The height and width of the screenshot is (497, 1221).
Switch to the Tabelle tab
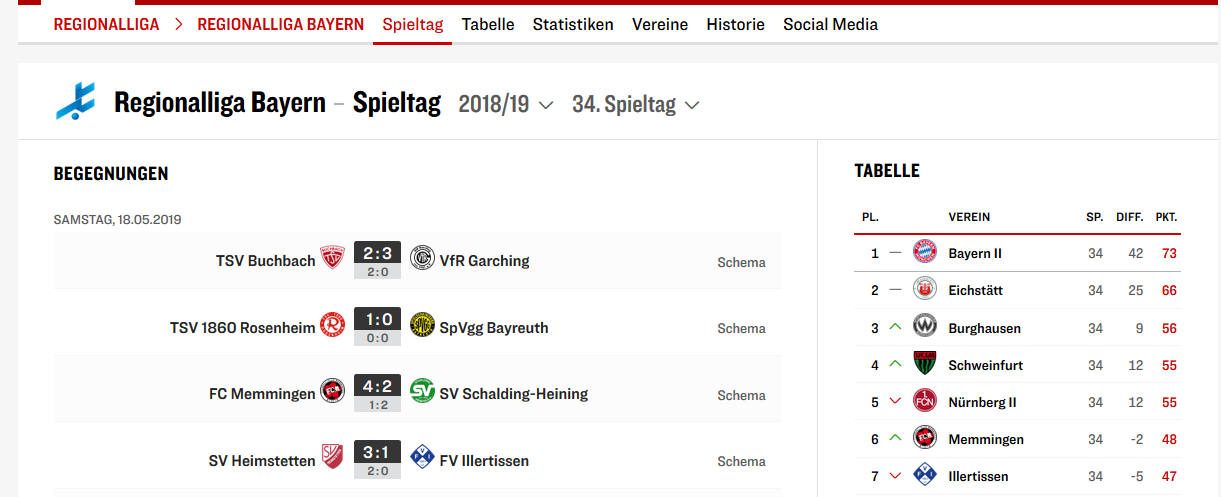pyautogui.click(x=488, y=24)
